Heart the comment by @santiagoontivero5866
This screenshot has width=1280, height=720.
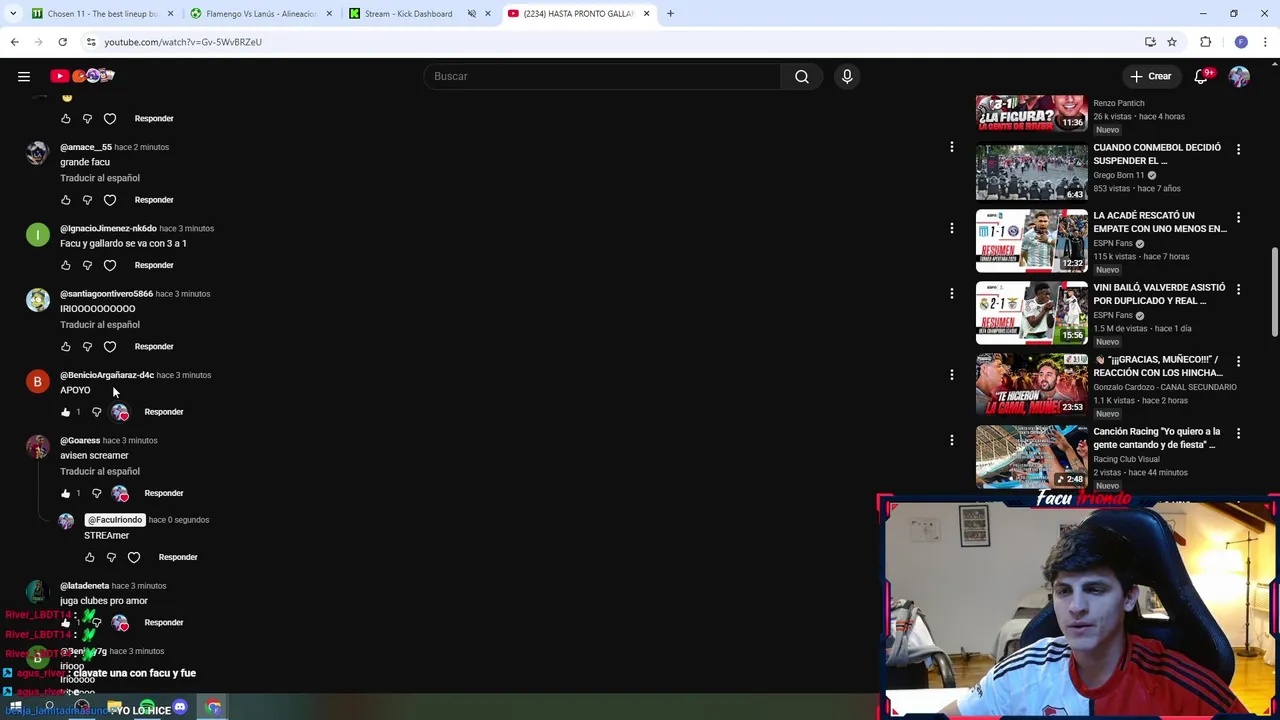[110, 346]
